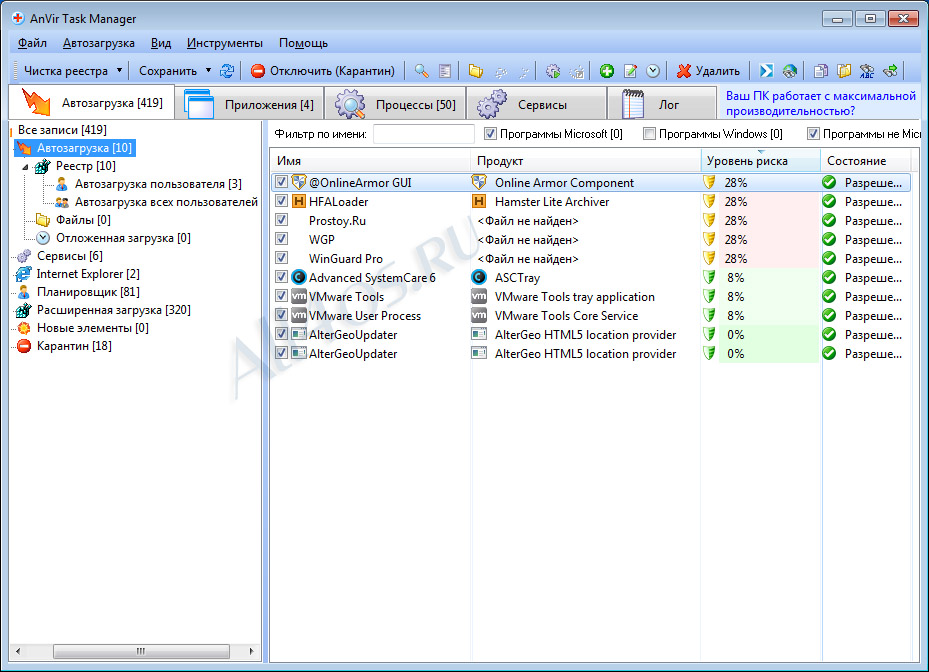Click the red X Удалить button
The image size is (929, 672).
point(708,71)
